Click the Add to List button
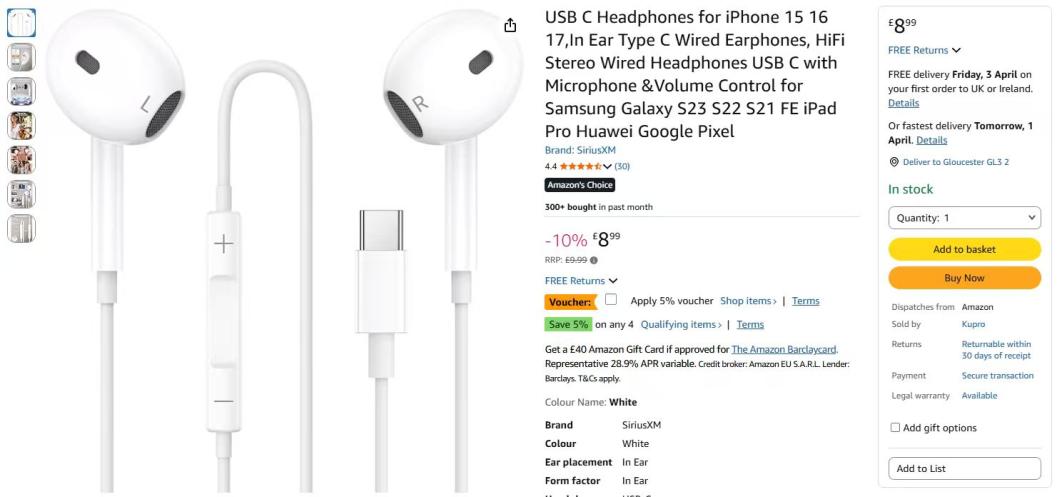This screenshot has height=497, width=1057. [x=965, y=469]
